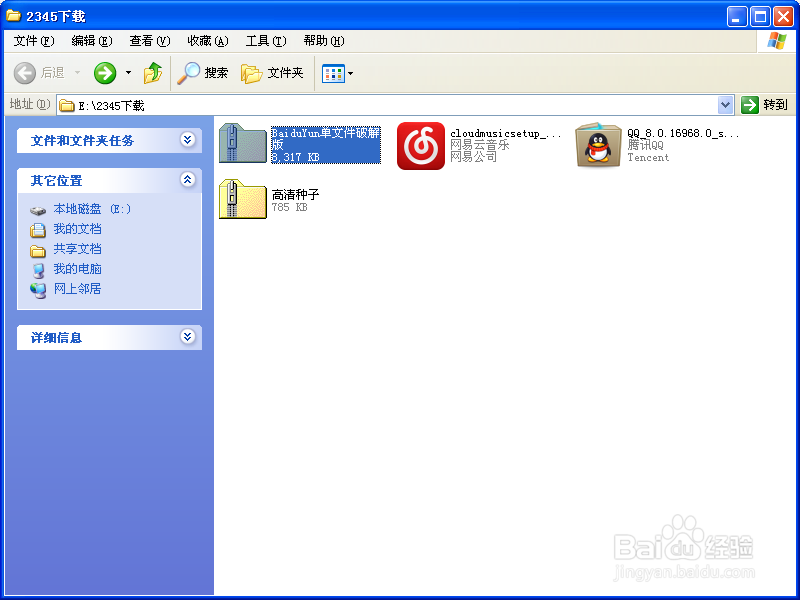Minimize the 2345下载 window
This screenshot has width=800, height=600.
click(737, 16)
